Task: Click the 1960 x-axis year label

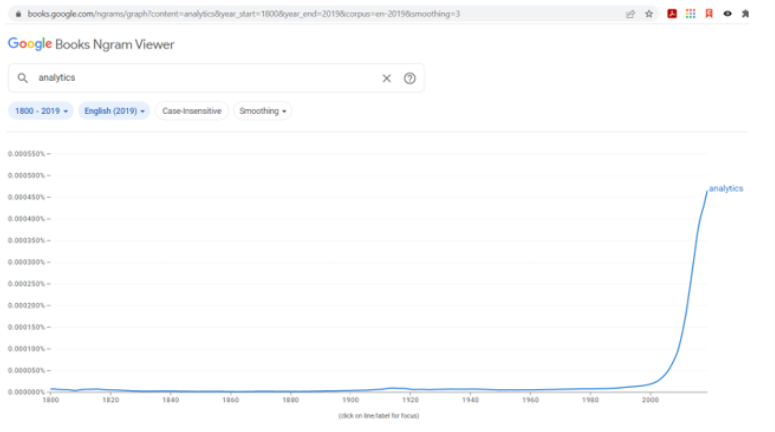Action: tap(530, 400)
